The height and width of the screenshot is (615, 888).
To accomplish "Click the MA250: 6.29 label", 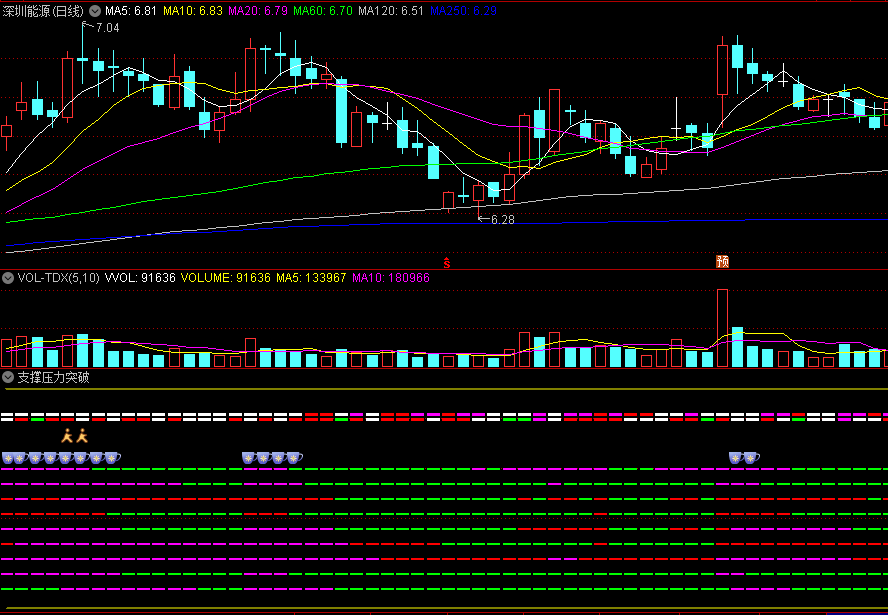I will (x=463, y=11).
